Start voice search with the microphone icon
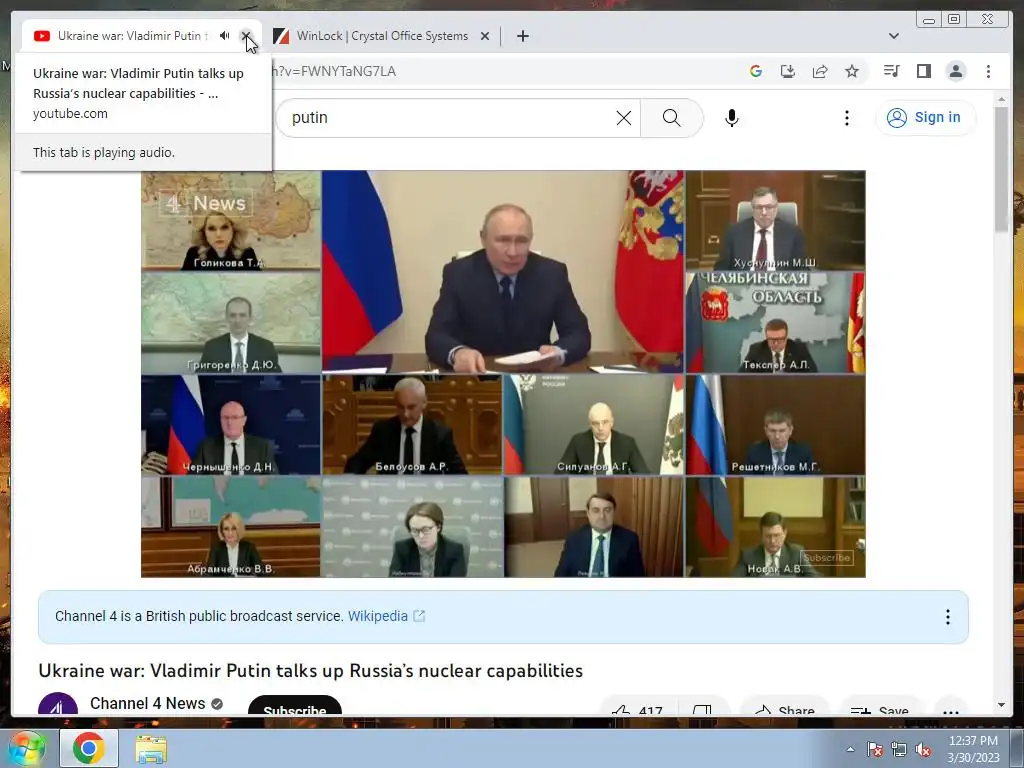The height and width of the screenshot is (768, 1024). (x=731, y=118)
